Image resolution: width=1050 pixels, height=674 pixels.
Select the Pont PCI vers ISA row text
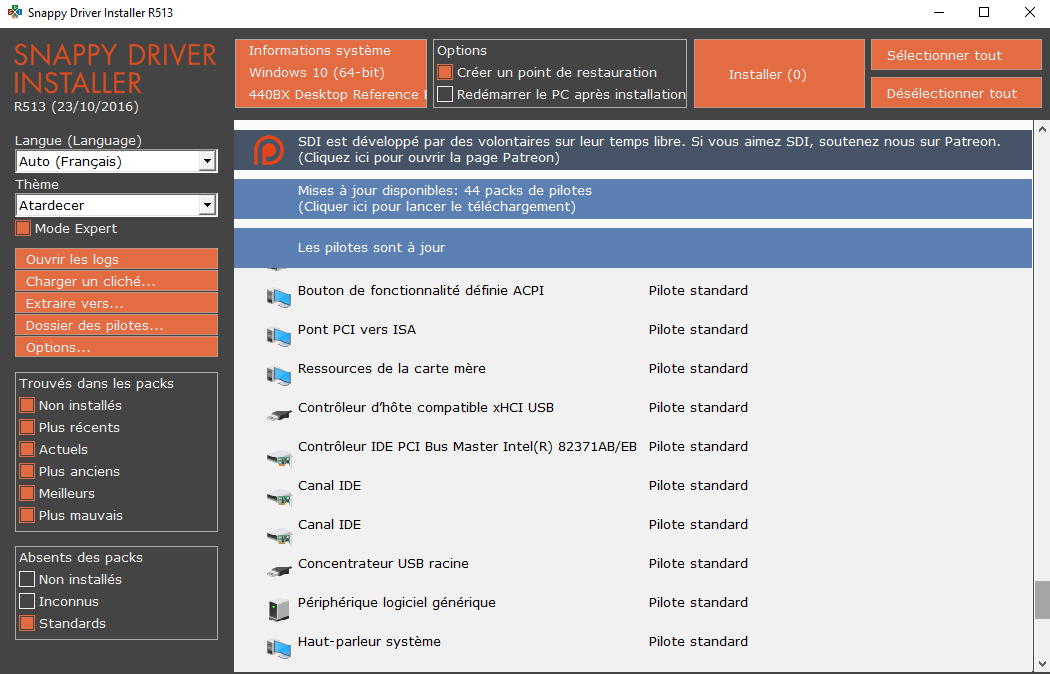(x=357, y=329)
